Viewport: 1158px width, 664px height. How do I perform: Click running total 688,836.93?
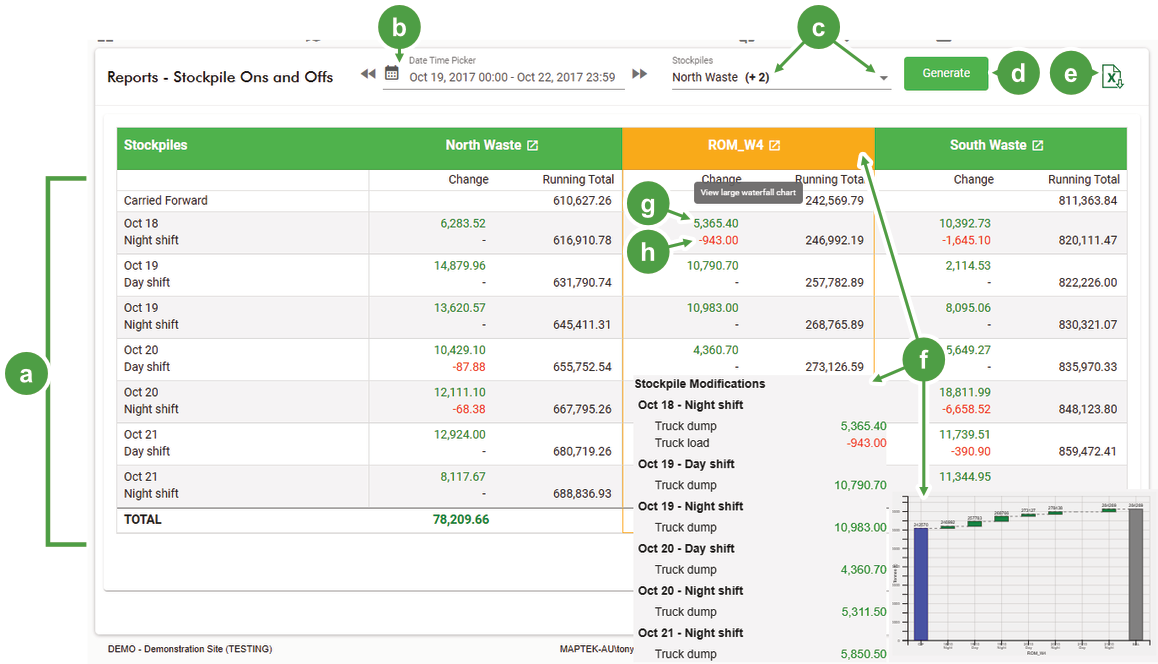(582, 494)
